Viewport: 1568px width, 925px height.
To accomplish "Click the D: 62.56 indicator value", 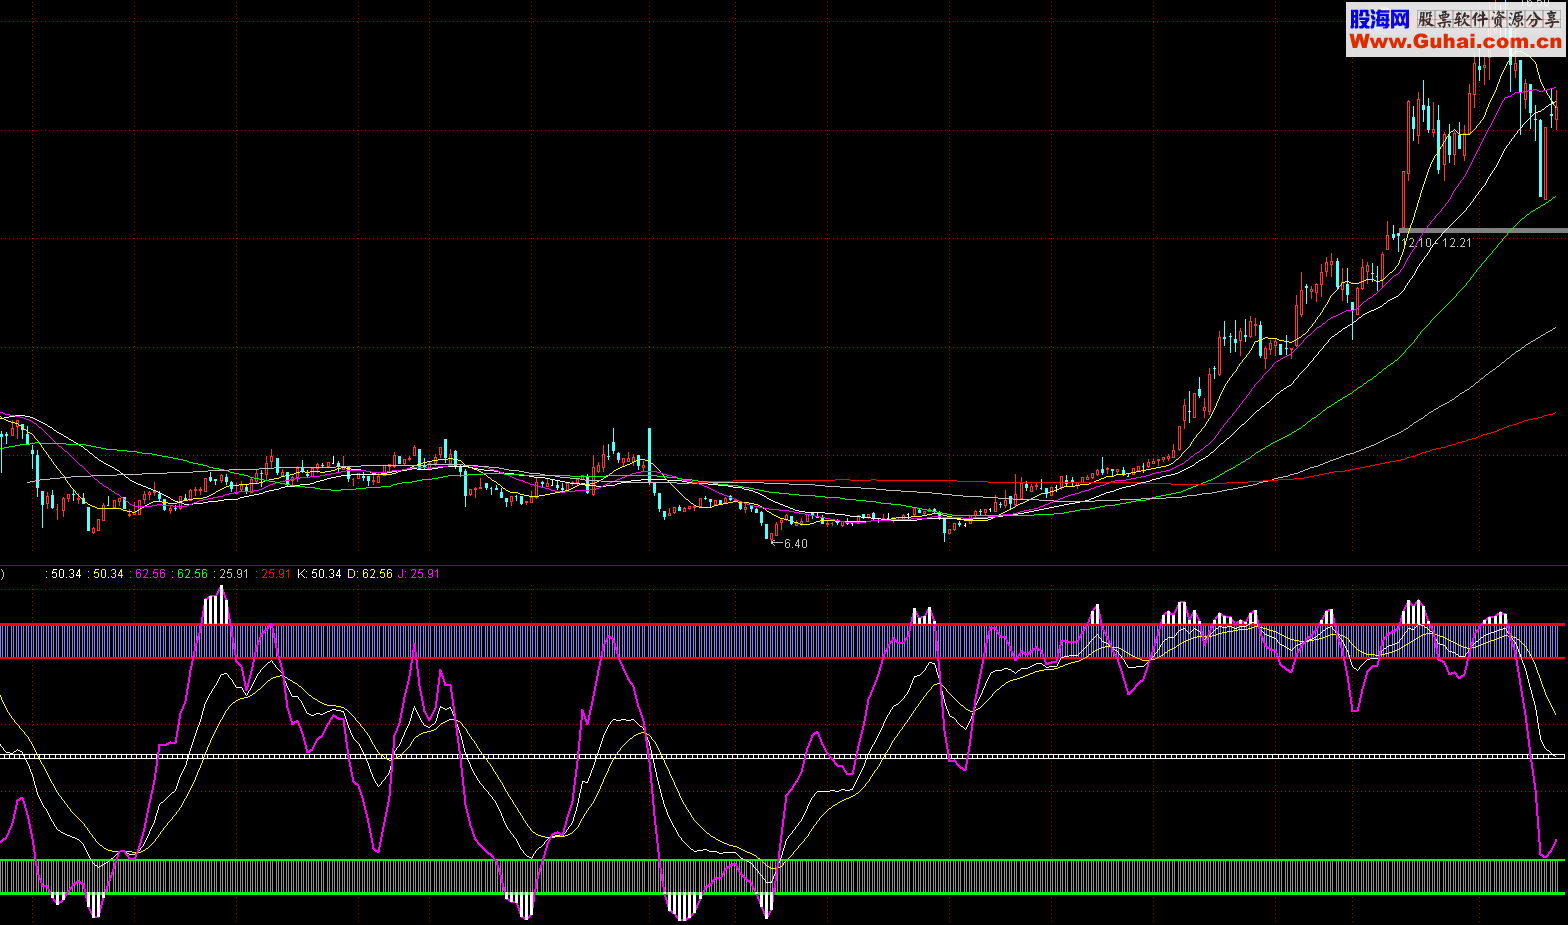I will coord(369,574).
